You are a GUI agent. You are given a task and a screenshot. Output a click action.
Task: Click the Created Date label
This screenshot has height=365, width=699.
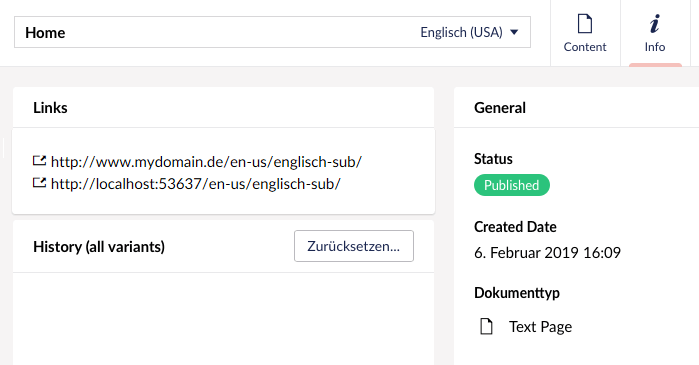click(515, 227)
